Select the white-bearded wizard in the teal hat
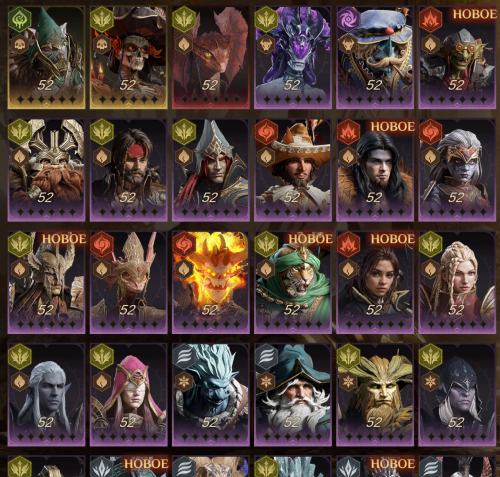The height and width of the screenshot is (477, 500). point(293,395)
